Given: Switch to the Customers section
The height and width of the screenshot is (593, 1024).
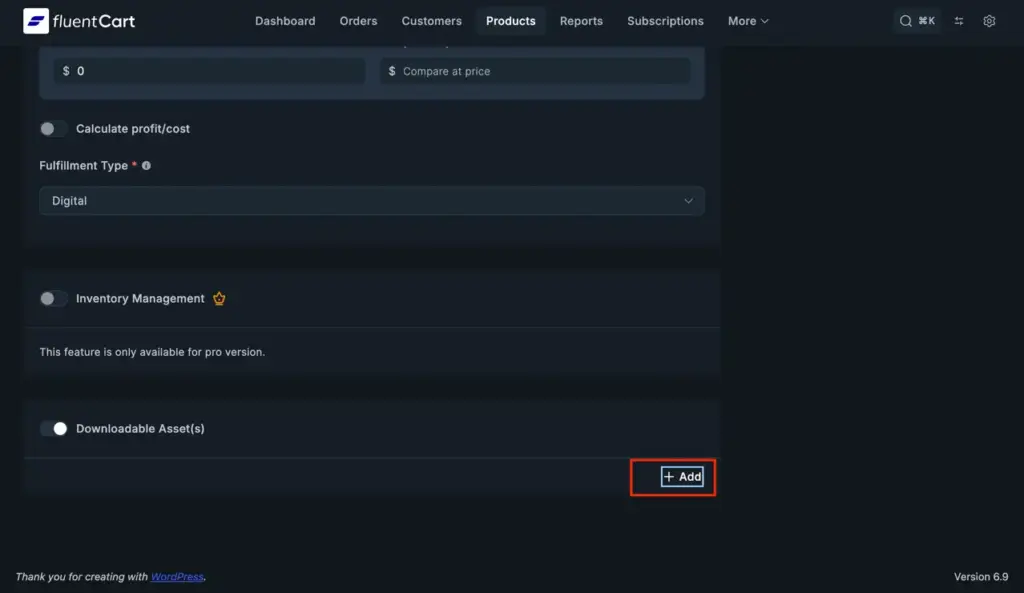Looking at the screenshot, I should [x=431, y=21].
